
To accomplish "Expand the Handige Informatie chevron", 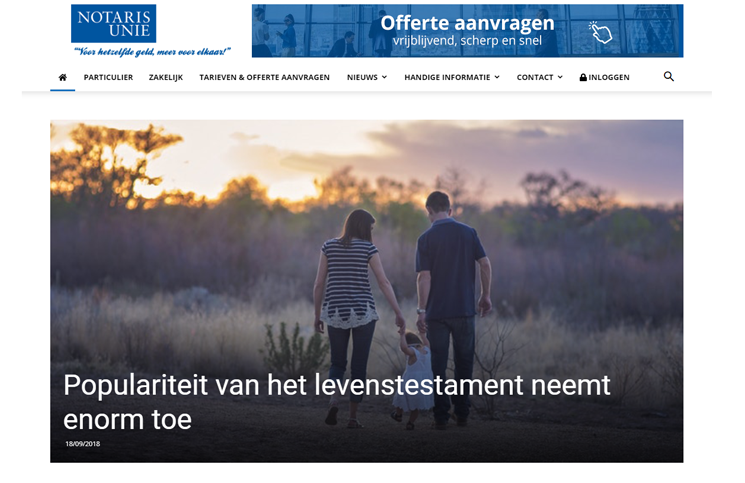I will click(497, 77).
